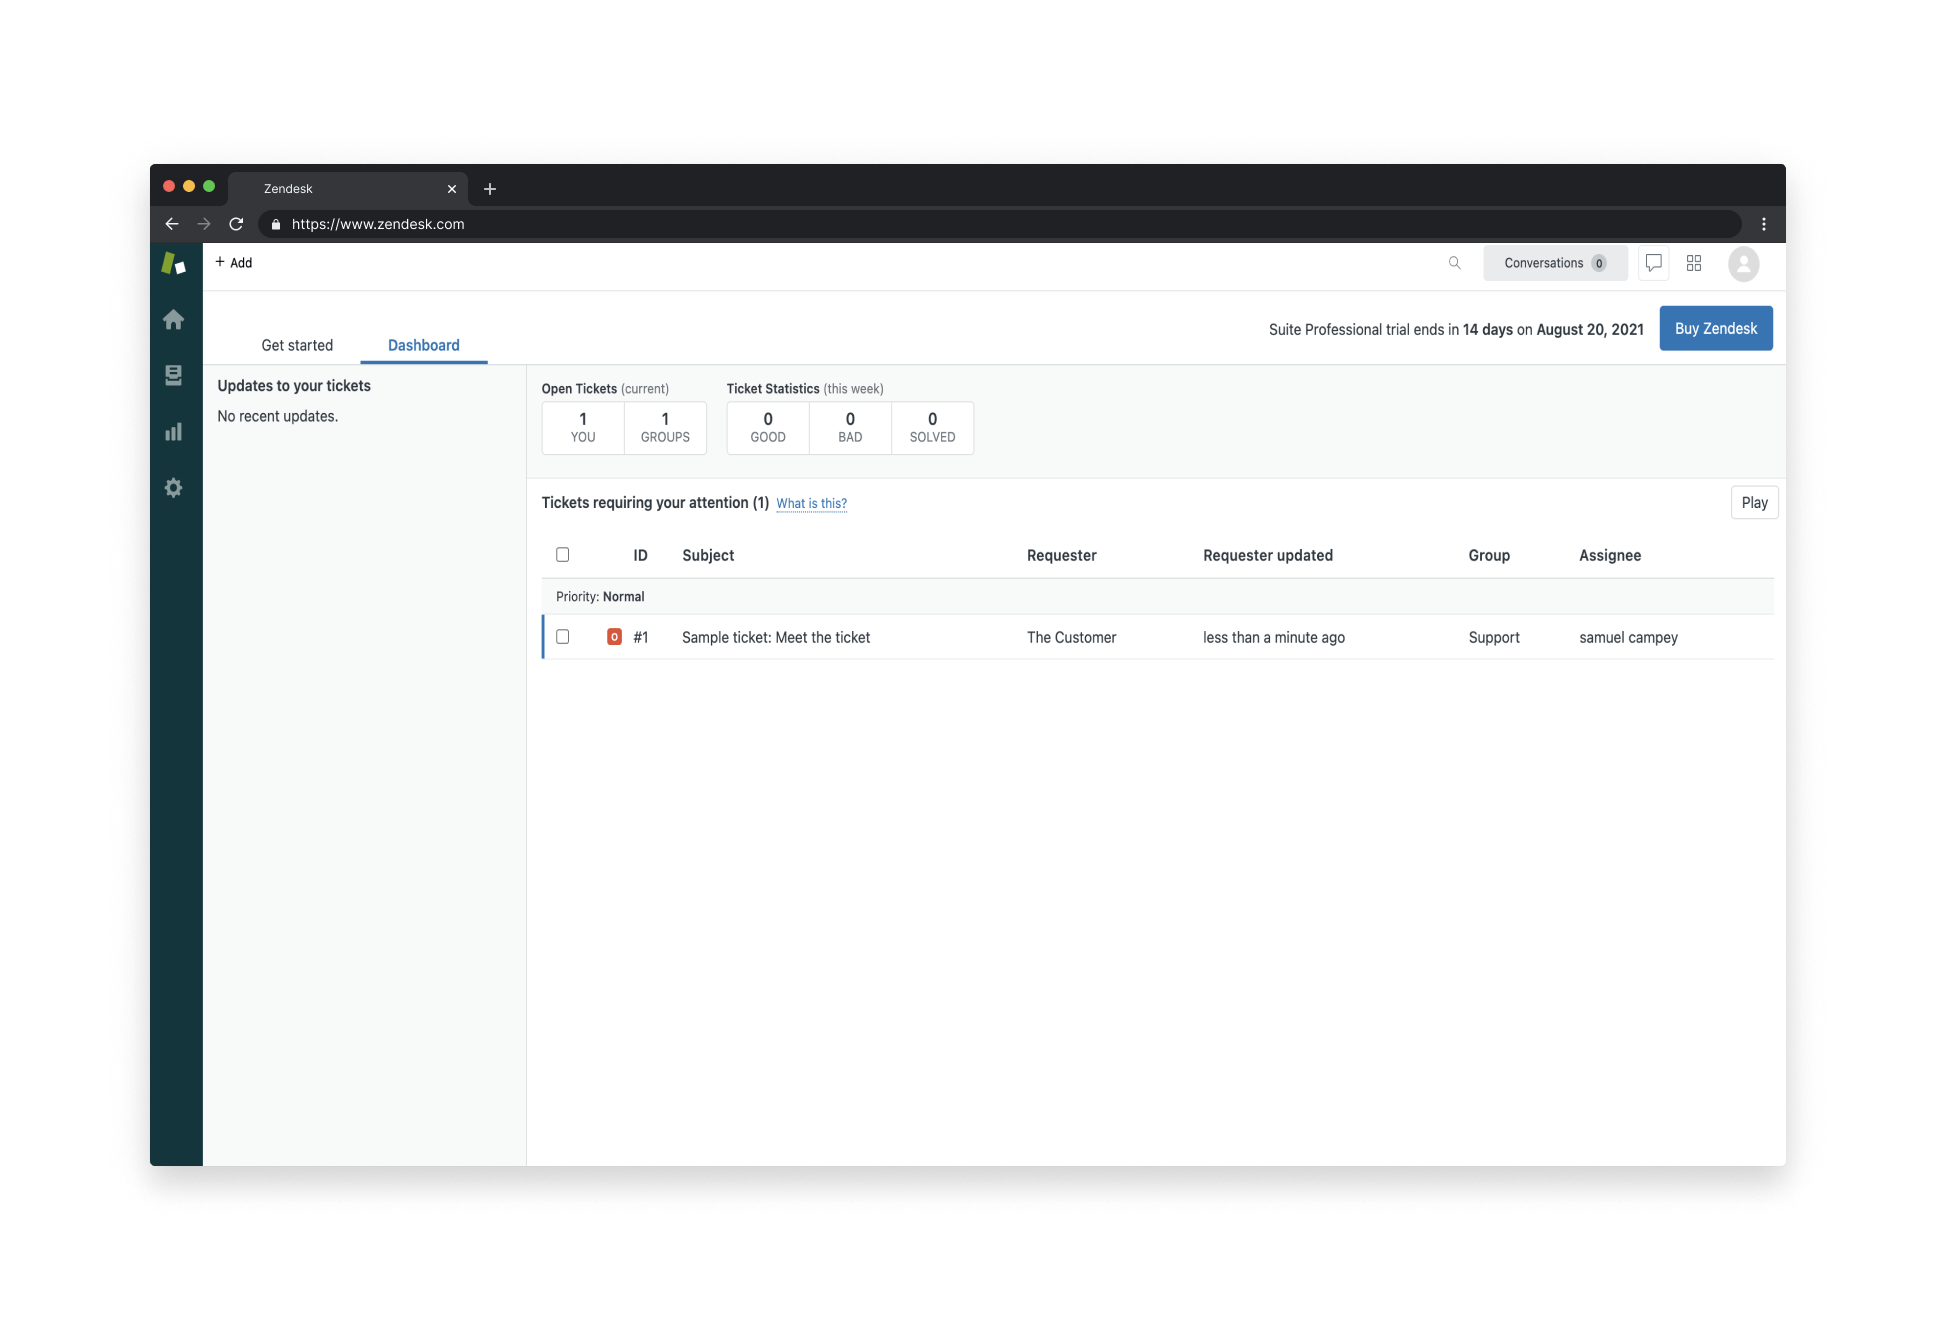
Task: Open the Zendesk products grid icon
Action: click(1693, 263)
